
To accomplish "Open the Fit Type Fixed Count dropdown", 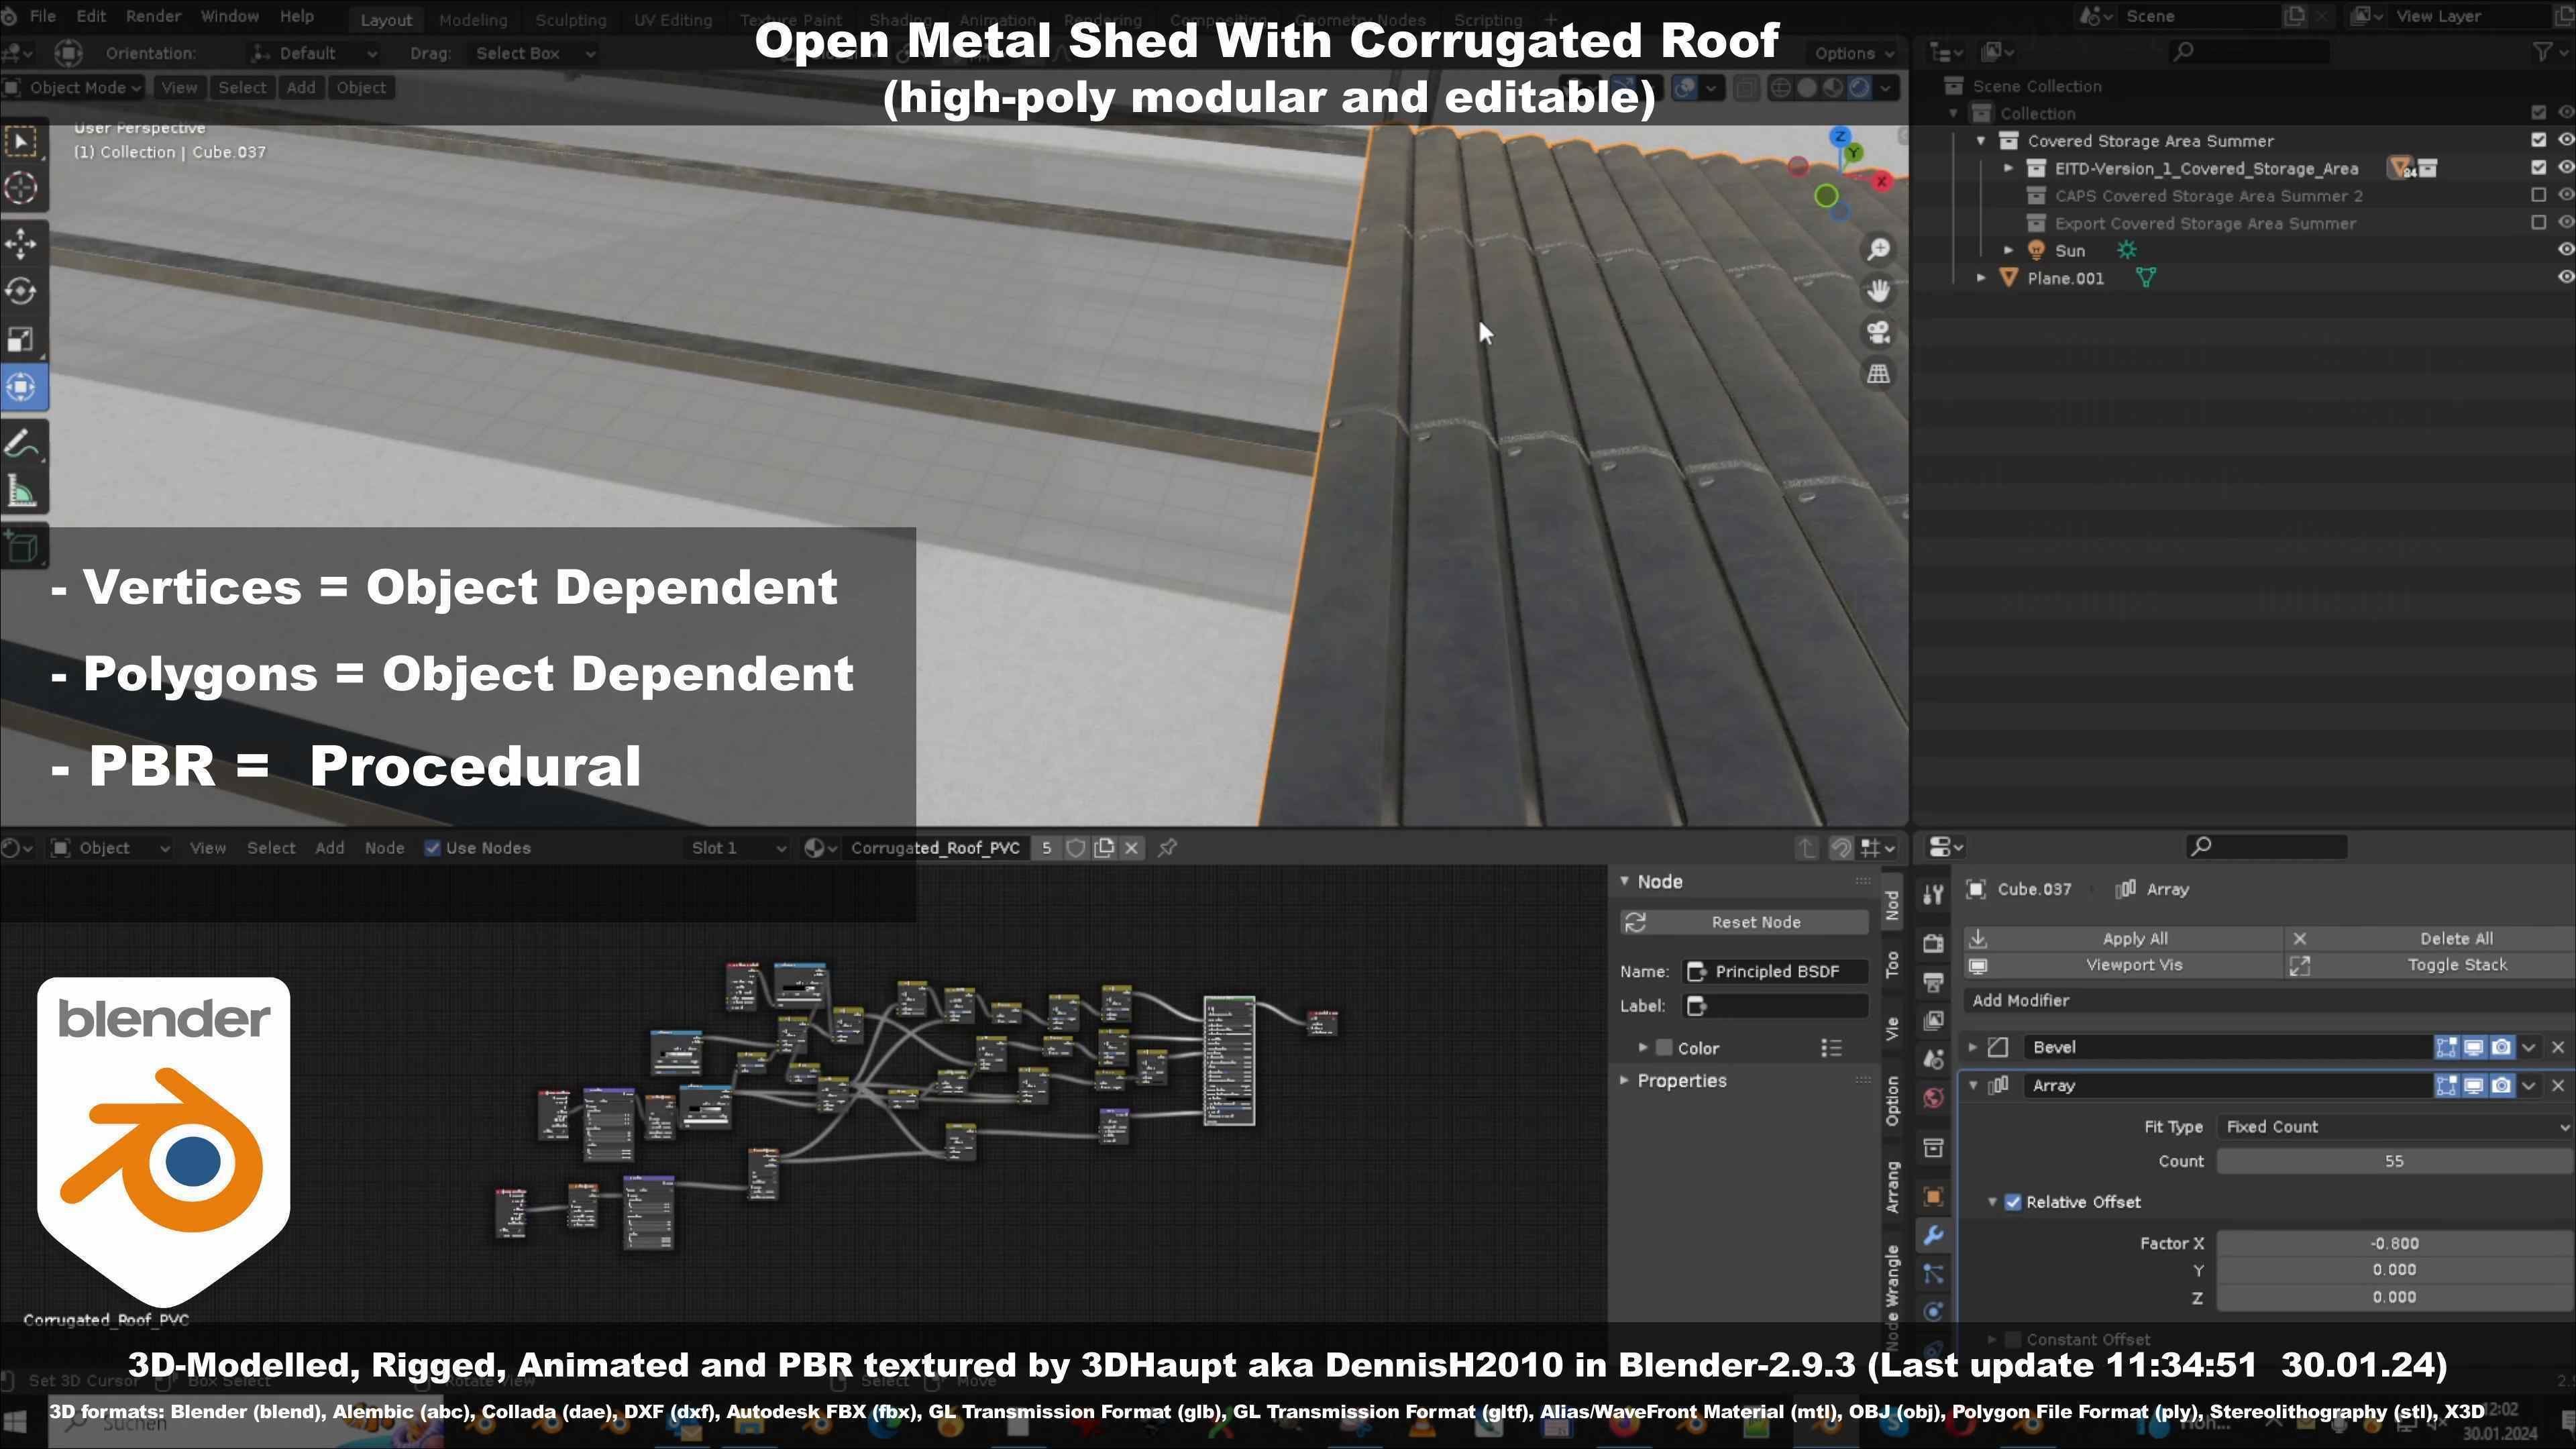I will tap(2394, 1126).
